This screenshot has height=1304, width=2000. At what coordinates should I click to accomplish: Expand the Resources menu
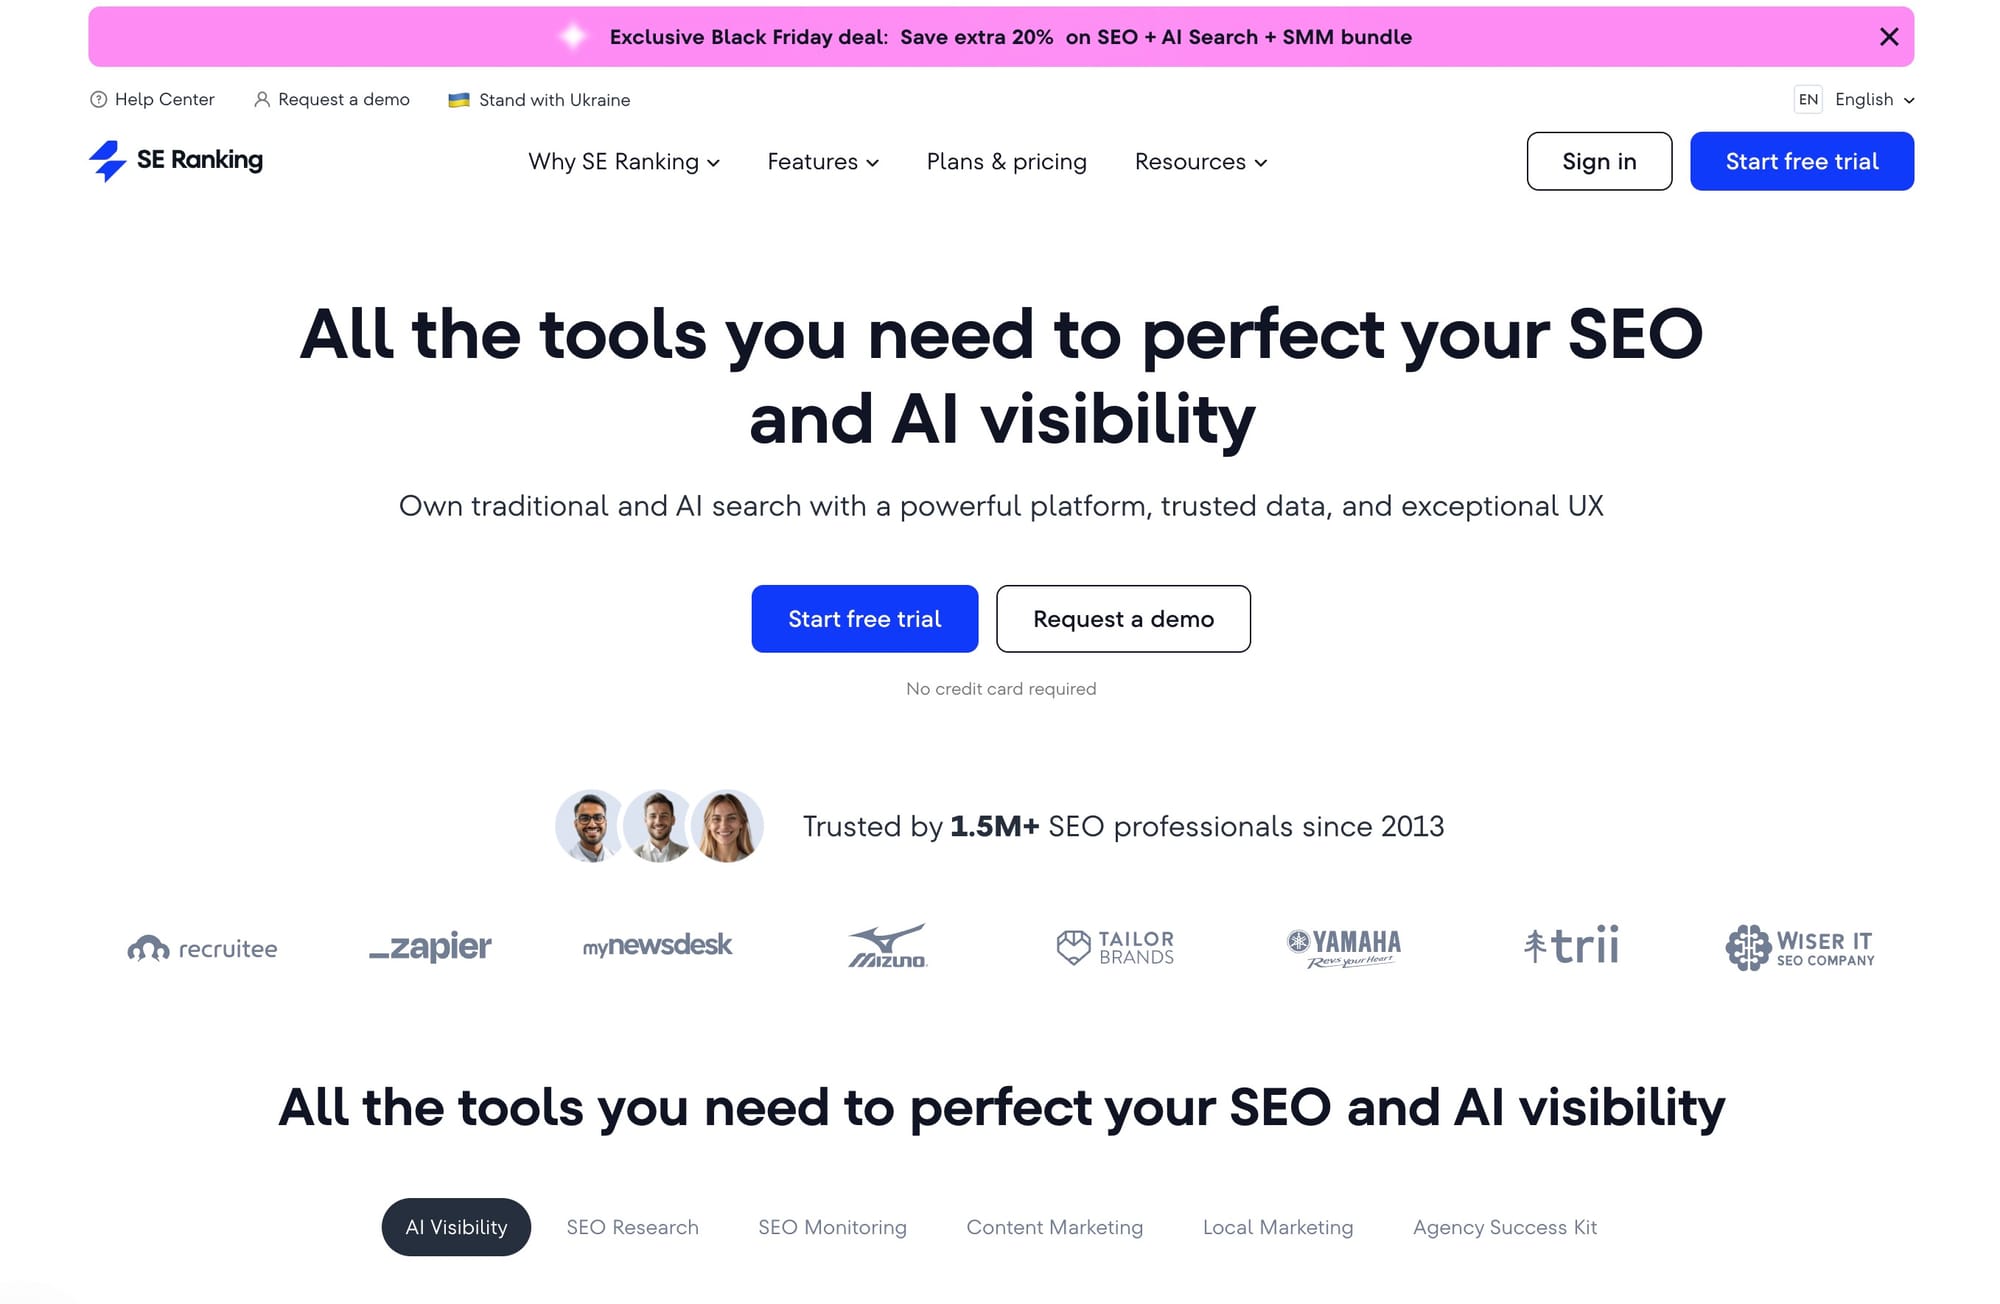coord(1199,161)
